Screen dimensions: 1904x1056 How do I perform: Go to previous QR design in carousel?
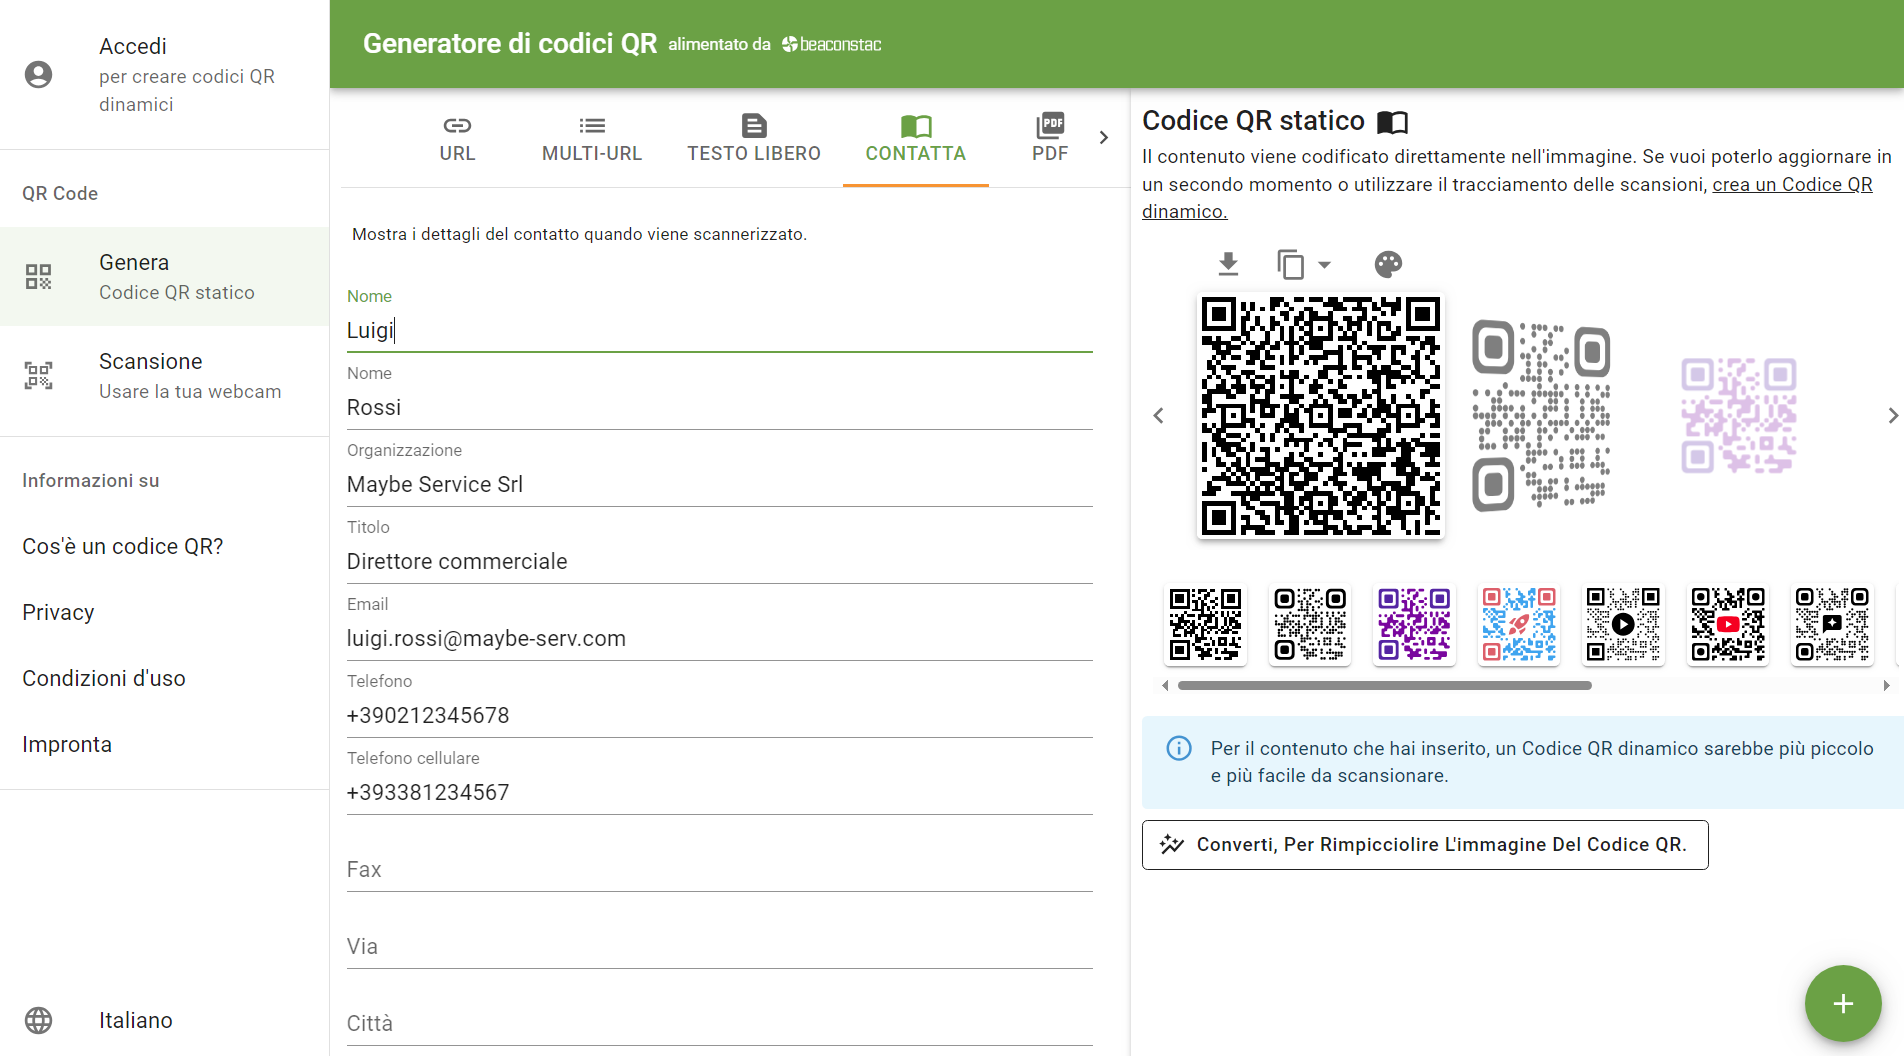(1158, 415)
